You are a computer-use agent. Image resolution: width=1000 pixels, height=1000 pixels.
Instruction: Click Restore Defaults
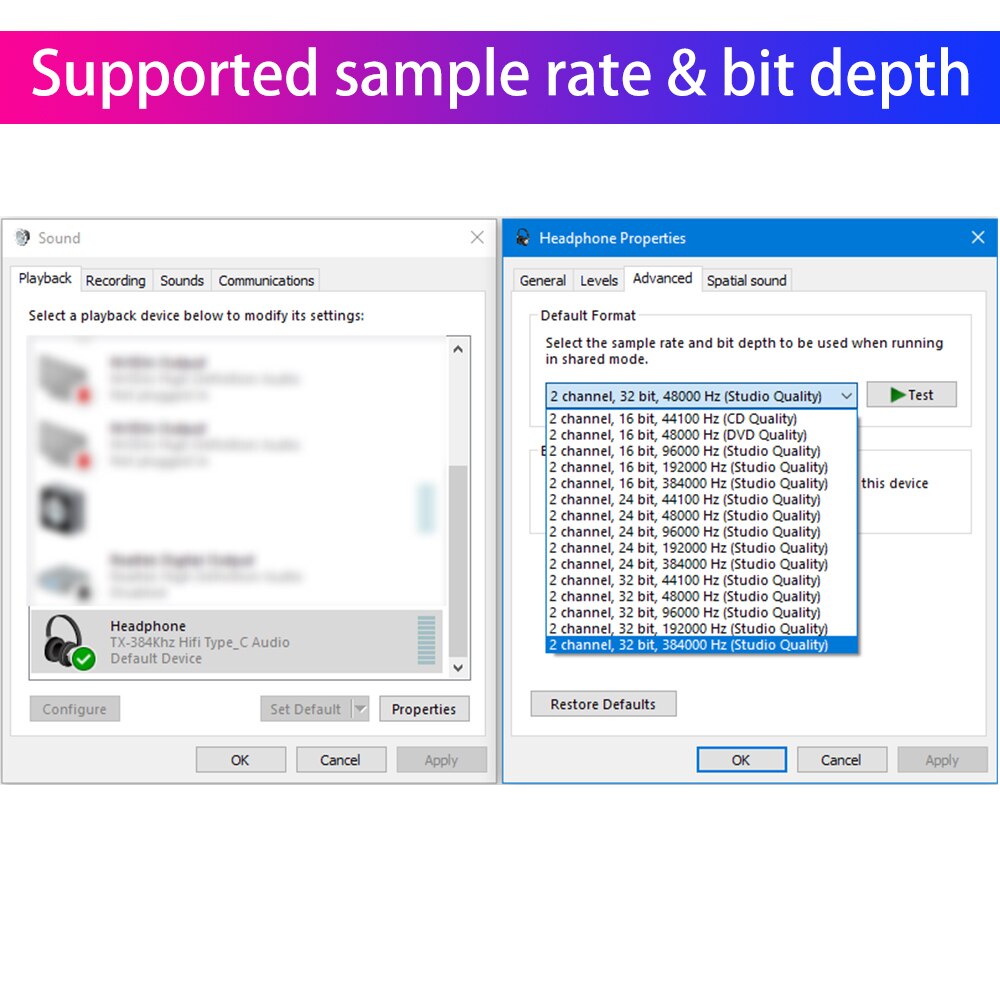point(603,704)
